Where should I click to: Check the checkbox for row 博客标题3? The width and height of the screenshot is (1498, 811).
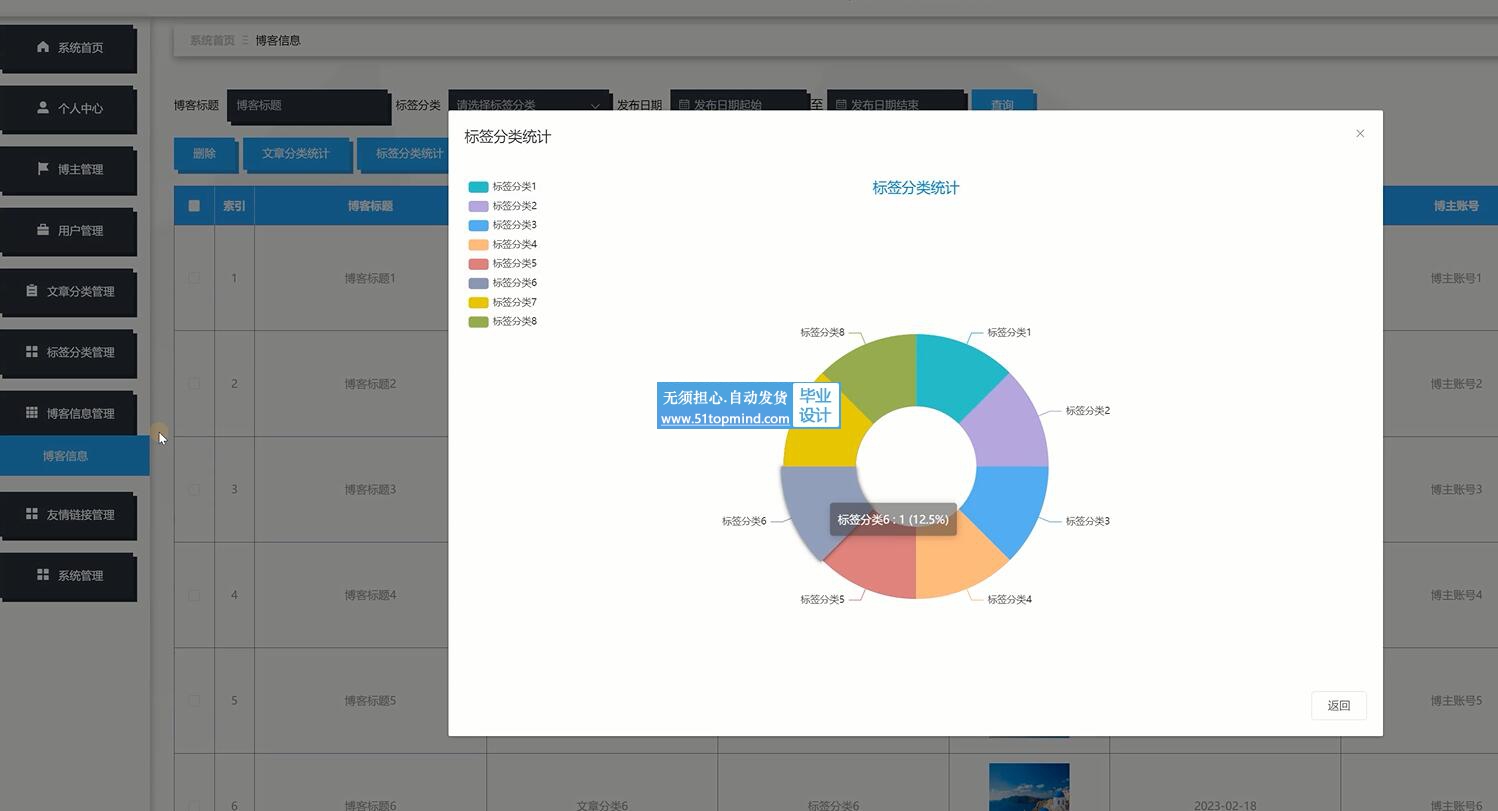tap(194, 489)
